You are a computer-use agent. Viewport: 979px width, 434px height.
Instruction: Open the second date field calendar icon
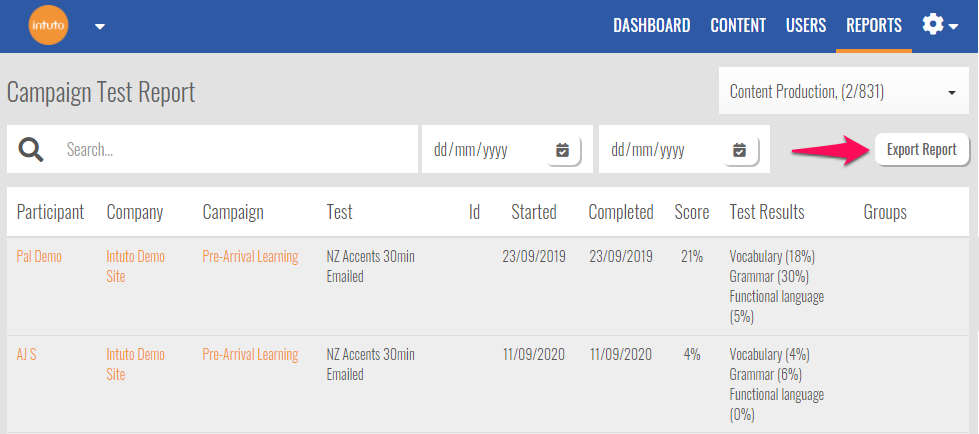coord(739,150)
